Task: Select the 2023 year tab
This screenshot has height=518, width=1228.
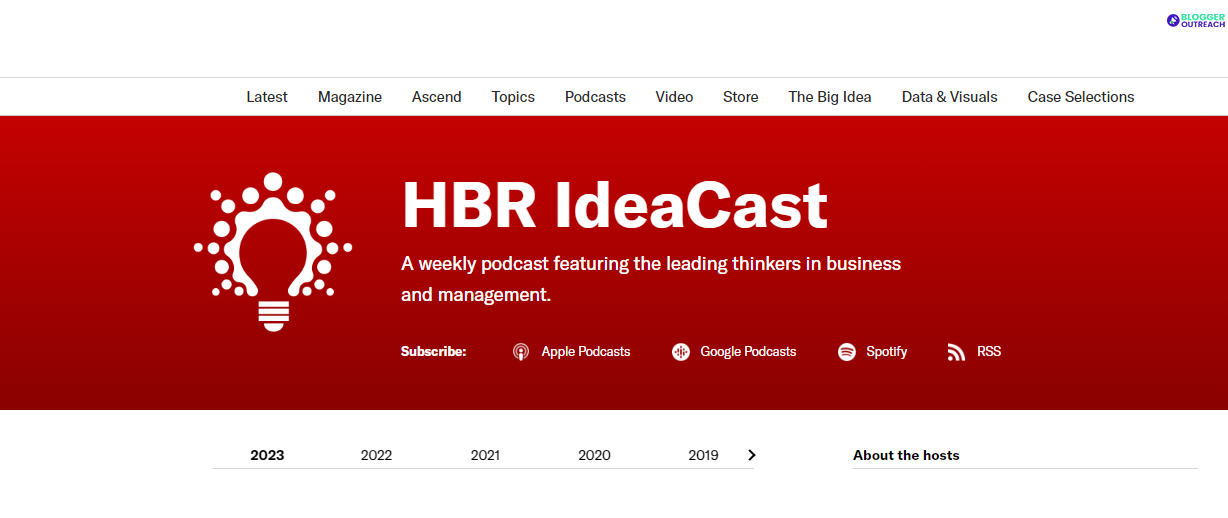Action: [267, 455]
